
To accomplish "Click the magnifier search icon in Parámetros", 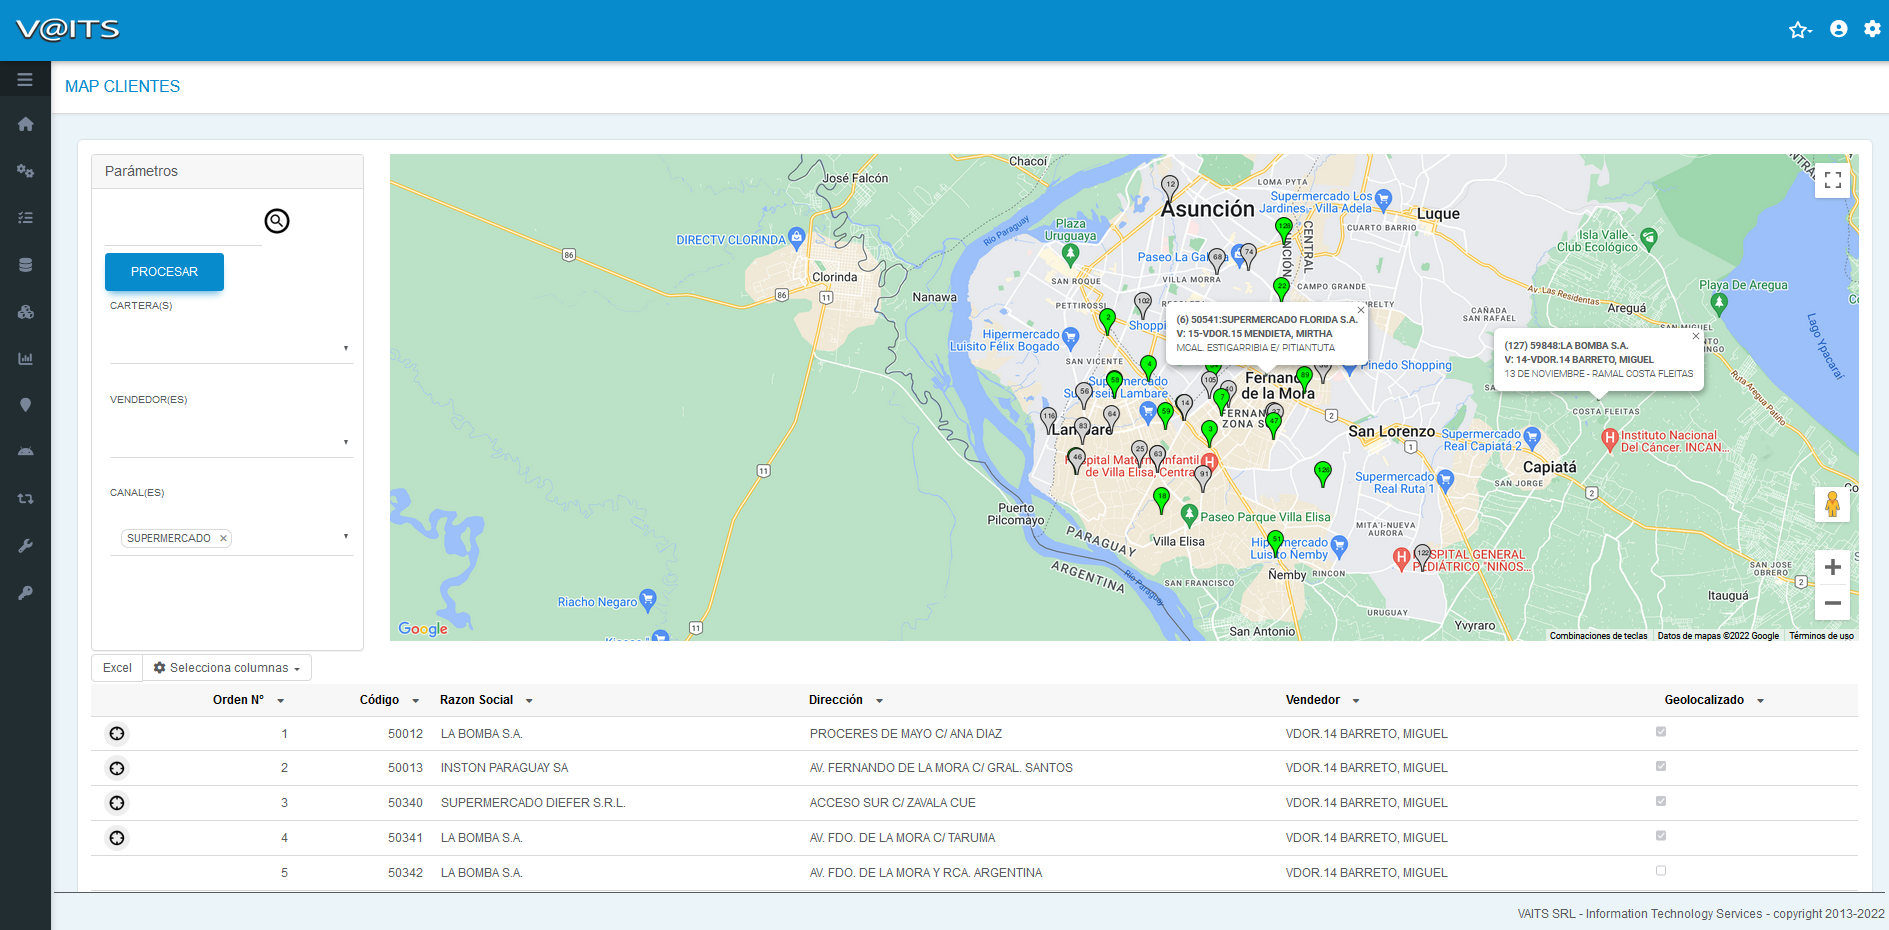I will 277,221.
